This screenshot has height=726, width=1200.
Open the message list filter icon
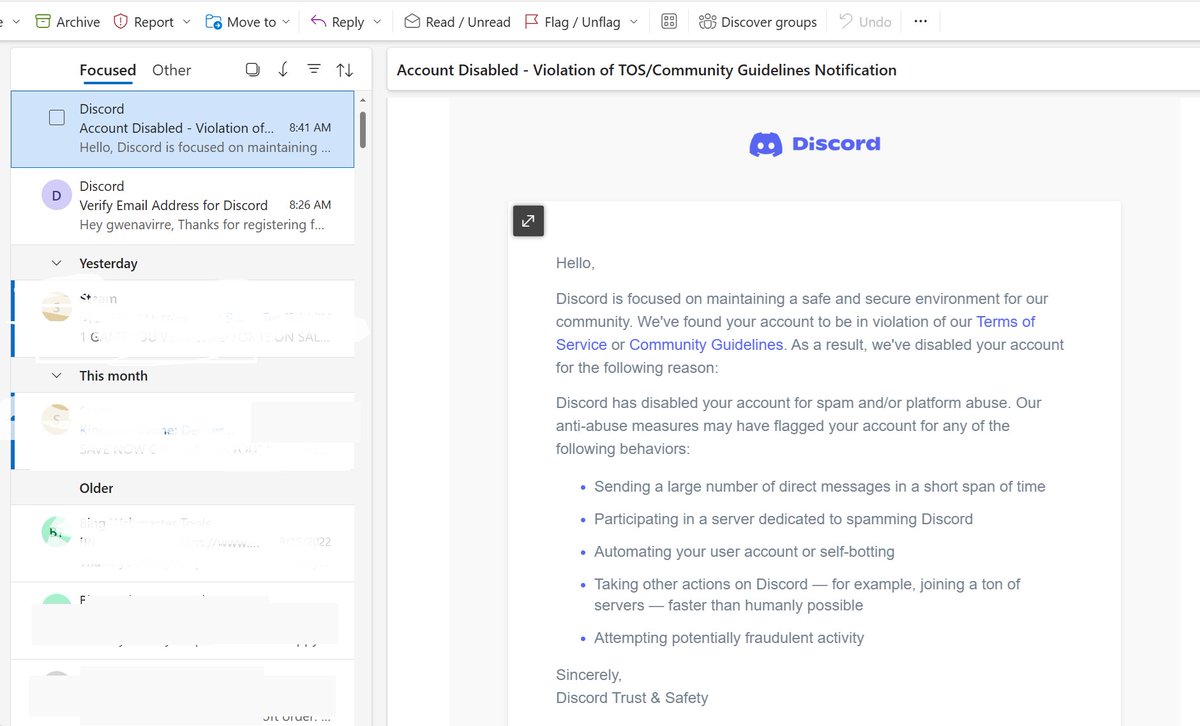point(314,69)
